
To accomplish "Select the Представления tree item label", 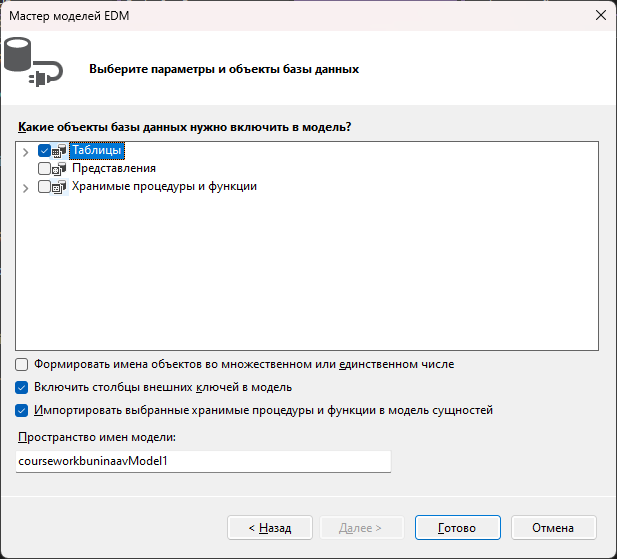I will [x=114, y=168].
